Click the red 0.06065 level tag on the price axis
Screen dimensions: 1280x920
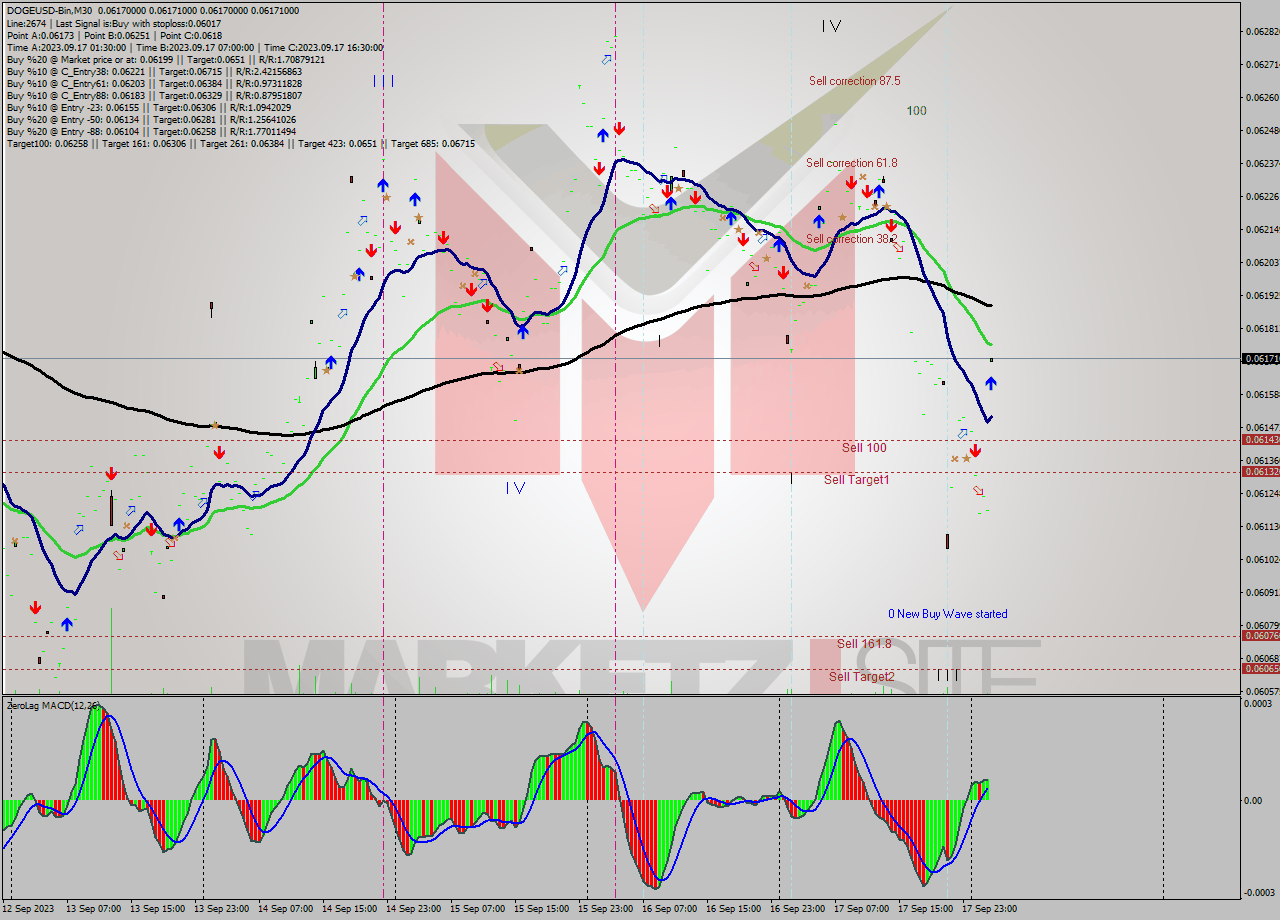(1260, 668)
